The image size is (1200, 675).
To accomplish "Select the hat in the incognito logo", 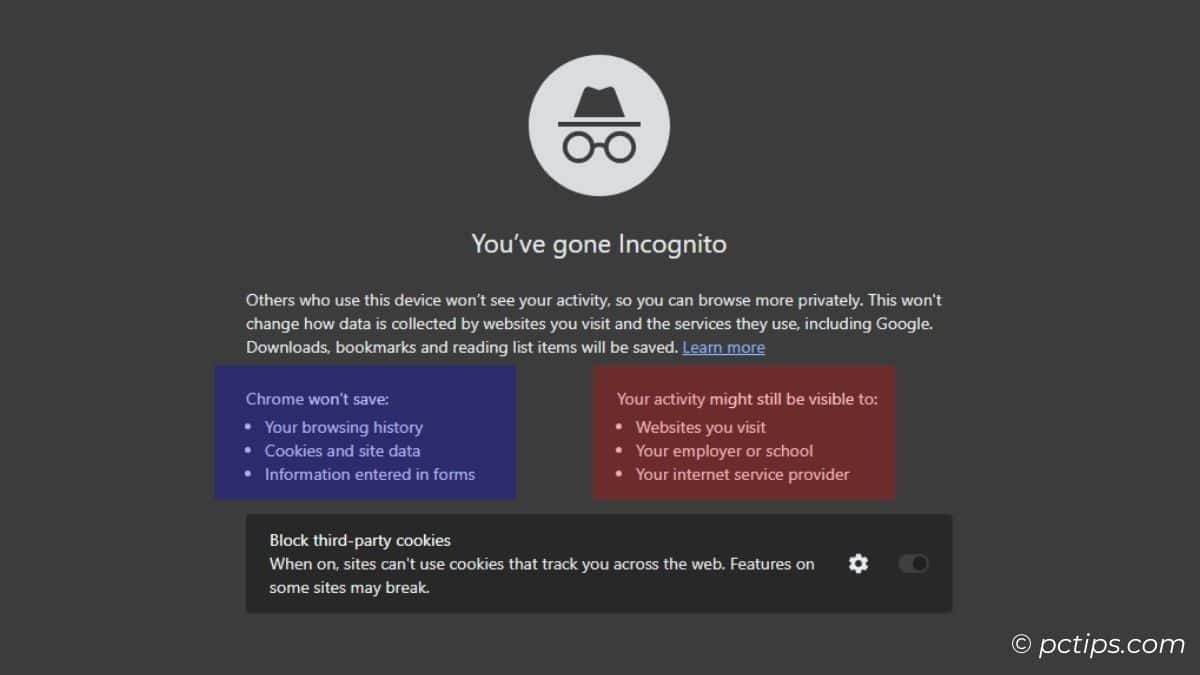I will [x=599, y=98].
